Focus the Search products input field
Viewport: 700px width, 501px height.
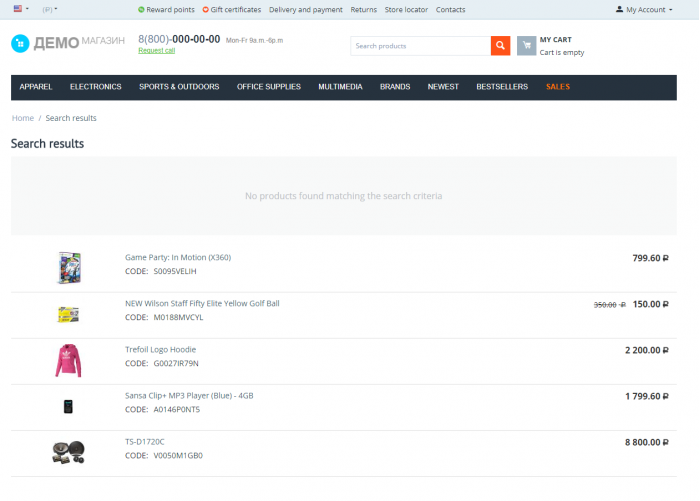420,46
